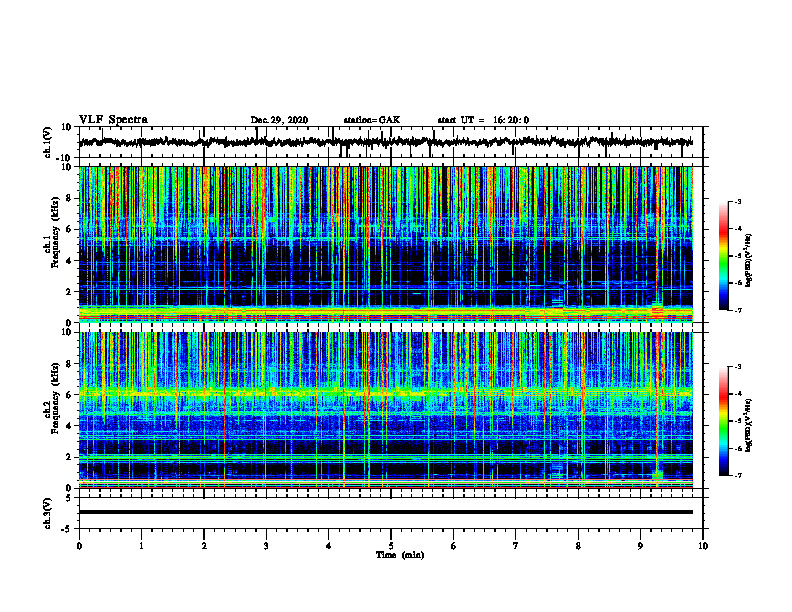This screenshot has width=792, height=612.
Task: Click time axis tick label "4"
Action: click(x=329, y=546)
